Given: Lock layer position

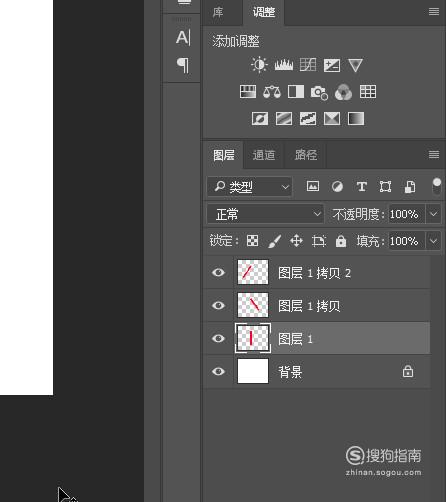Looking at the screenshot, I should coord(296,240).
